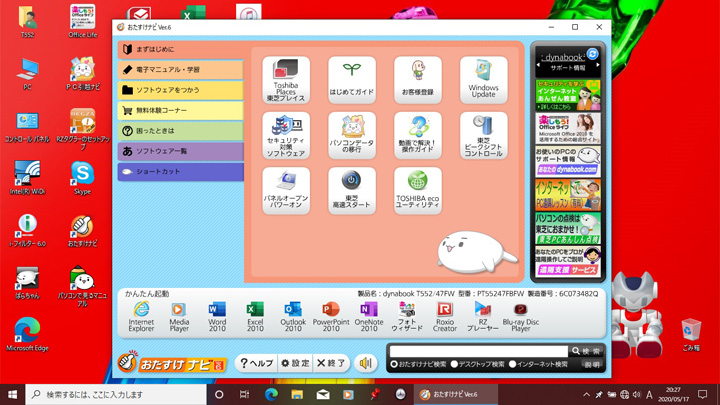Viewport: 720px width, 405px height.
Task: Start Word 2010 from かんたん起動
Action: 217,317
